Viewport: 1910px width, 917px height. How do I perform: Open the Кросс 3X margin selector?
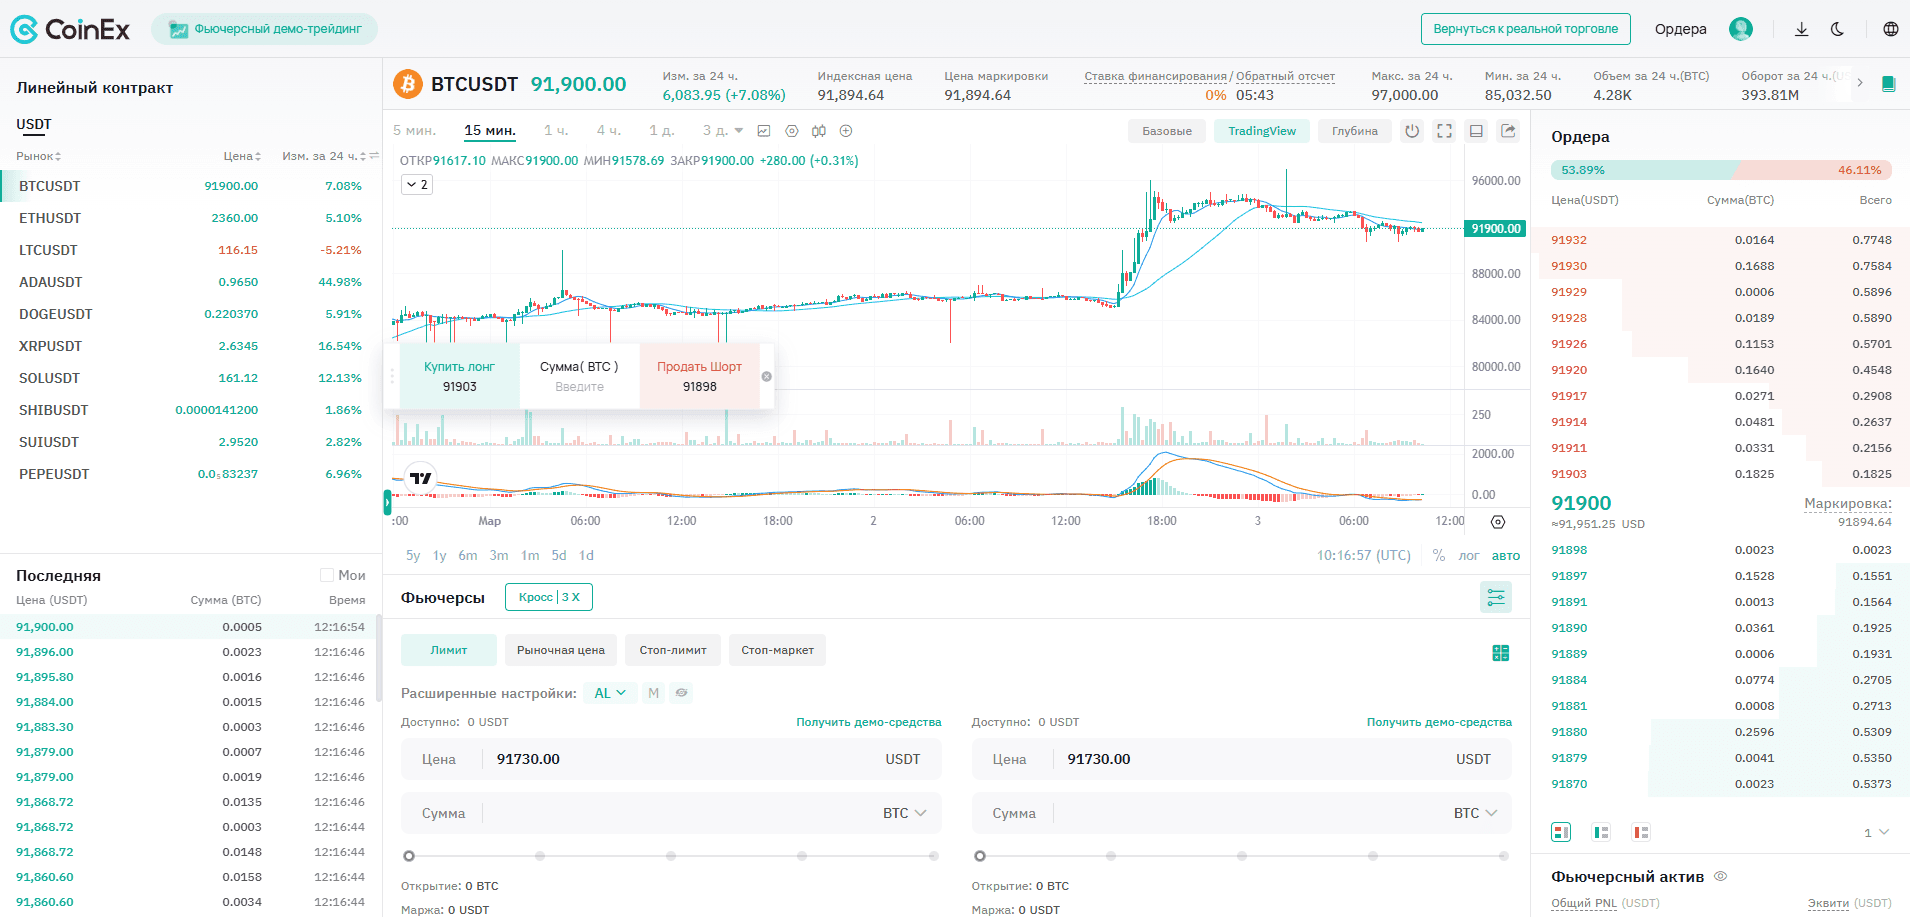point(549,597)
